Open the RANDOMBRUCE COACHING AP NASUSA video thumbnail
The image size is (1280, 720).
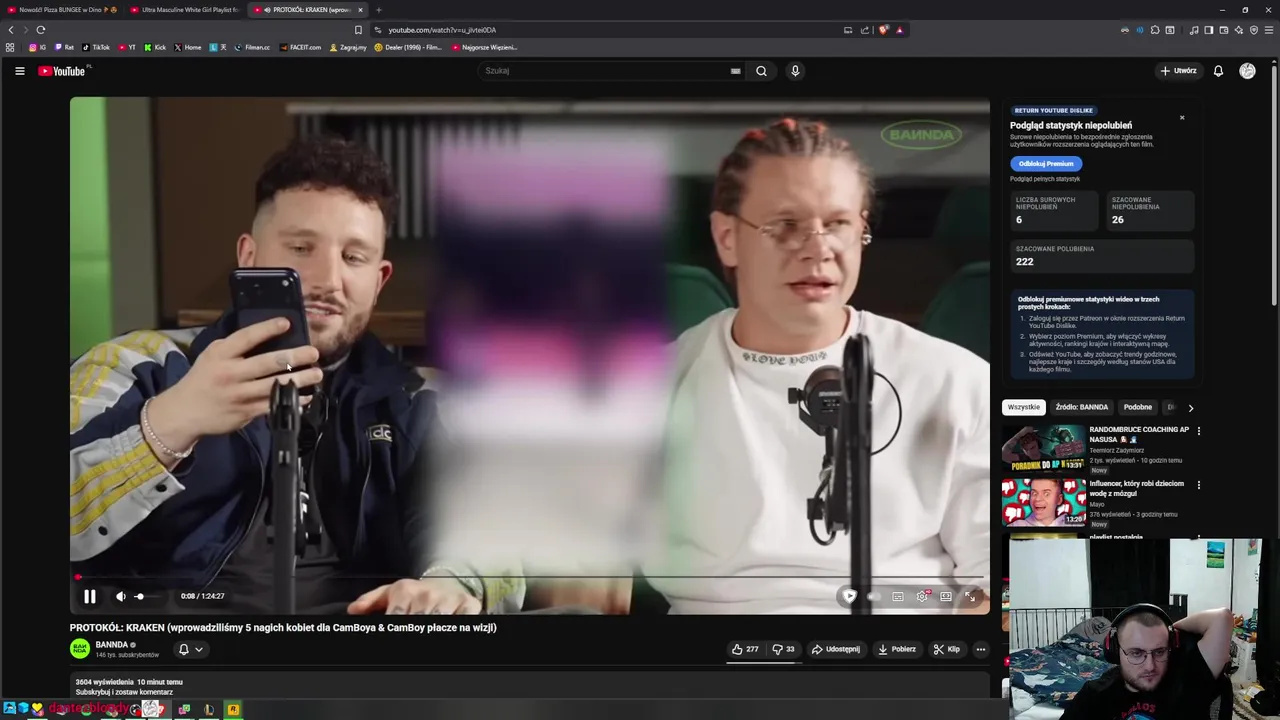(x=1044, y=449)
